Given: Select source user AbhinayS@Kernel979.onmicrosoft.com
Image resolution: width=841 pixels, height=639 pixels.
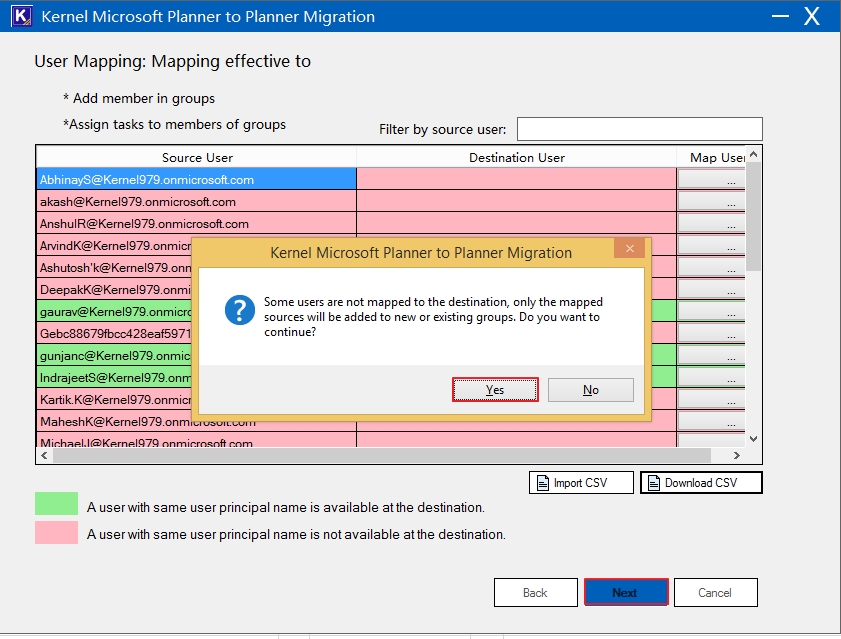Looking at the screenshot, I should (196, 179).
